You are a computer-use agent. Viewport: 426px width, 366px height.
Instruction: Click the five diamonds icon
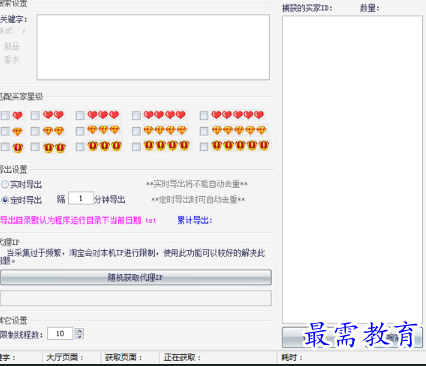click(239, 130)
